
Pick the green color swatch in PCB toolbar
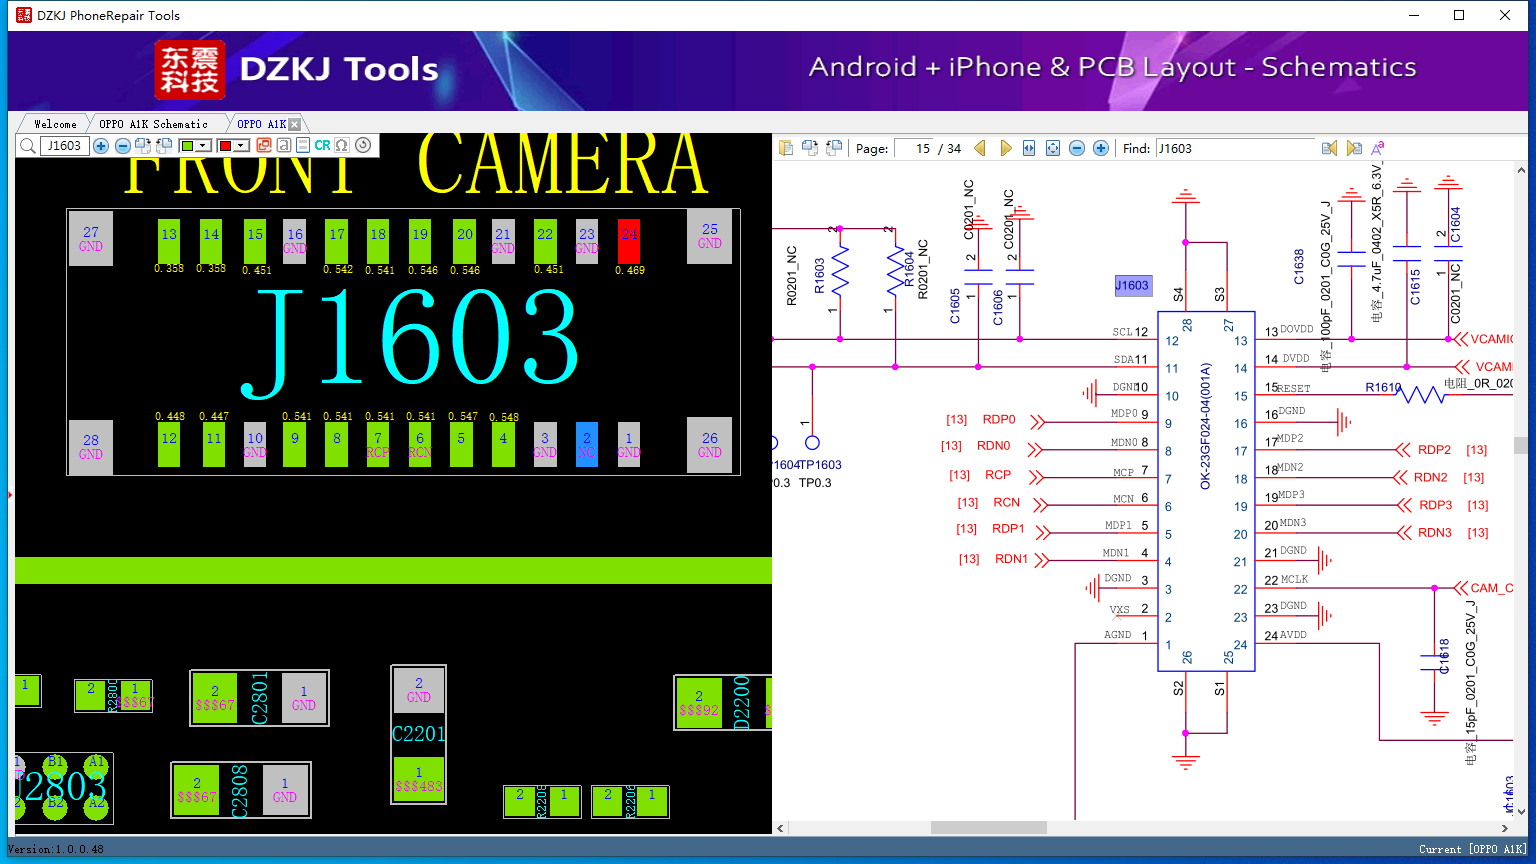187,146
